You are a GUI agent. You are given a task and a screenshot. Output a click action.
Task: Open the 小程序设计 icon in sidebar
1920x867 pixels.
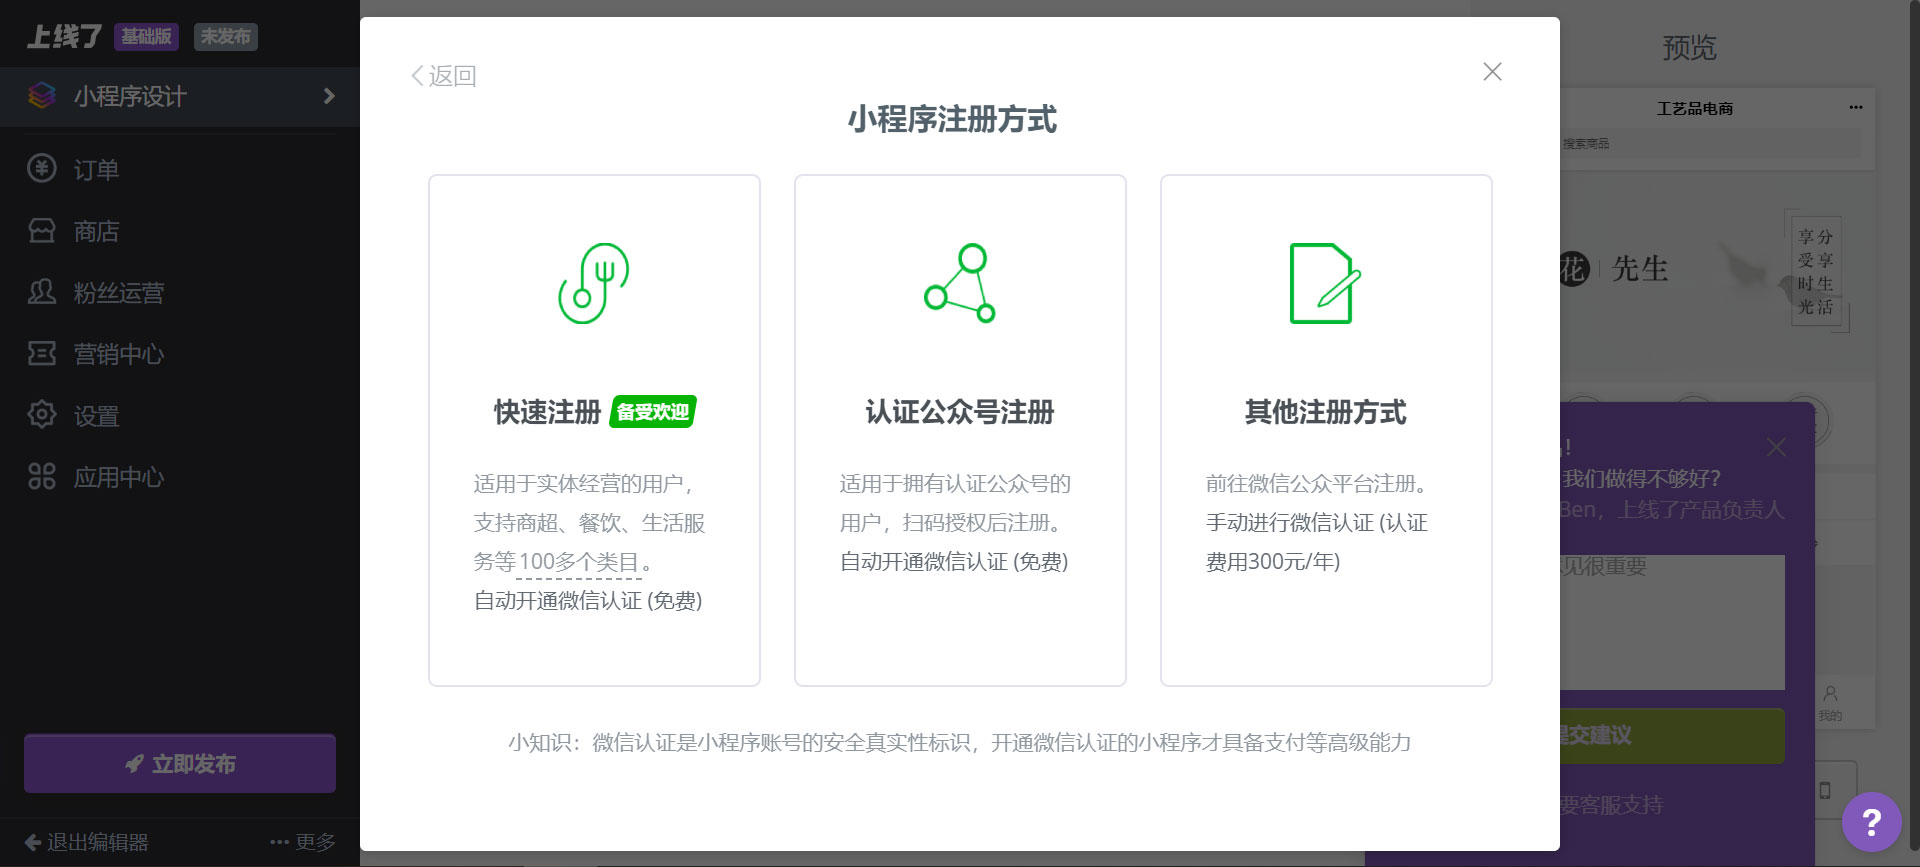(42, 96)
